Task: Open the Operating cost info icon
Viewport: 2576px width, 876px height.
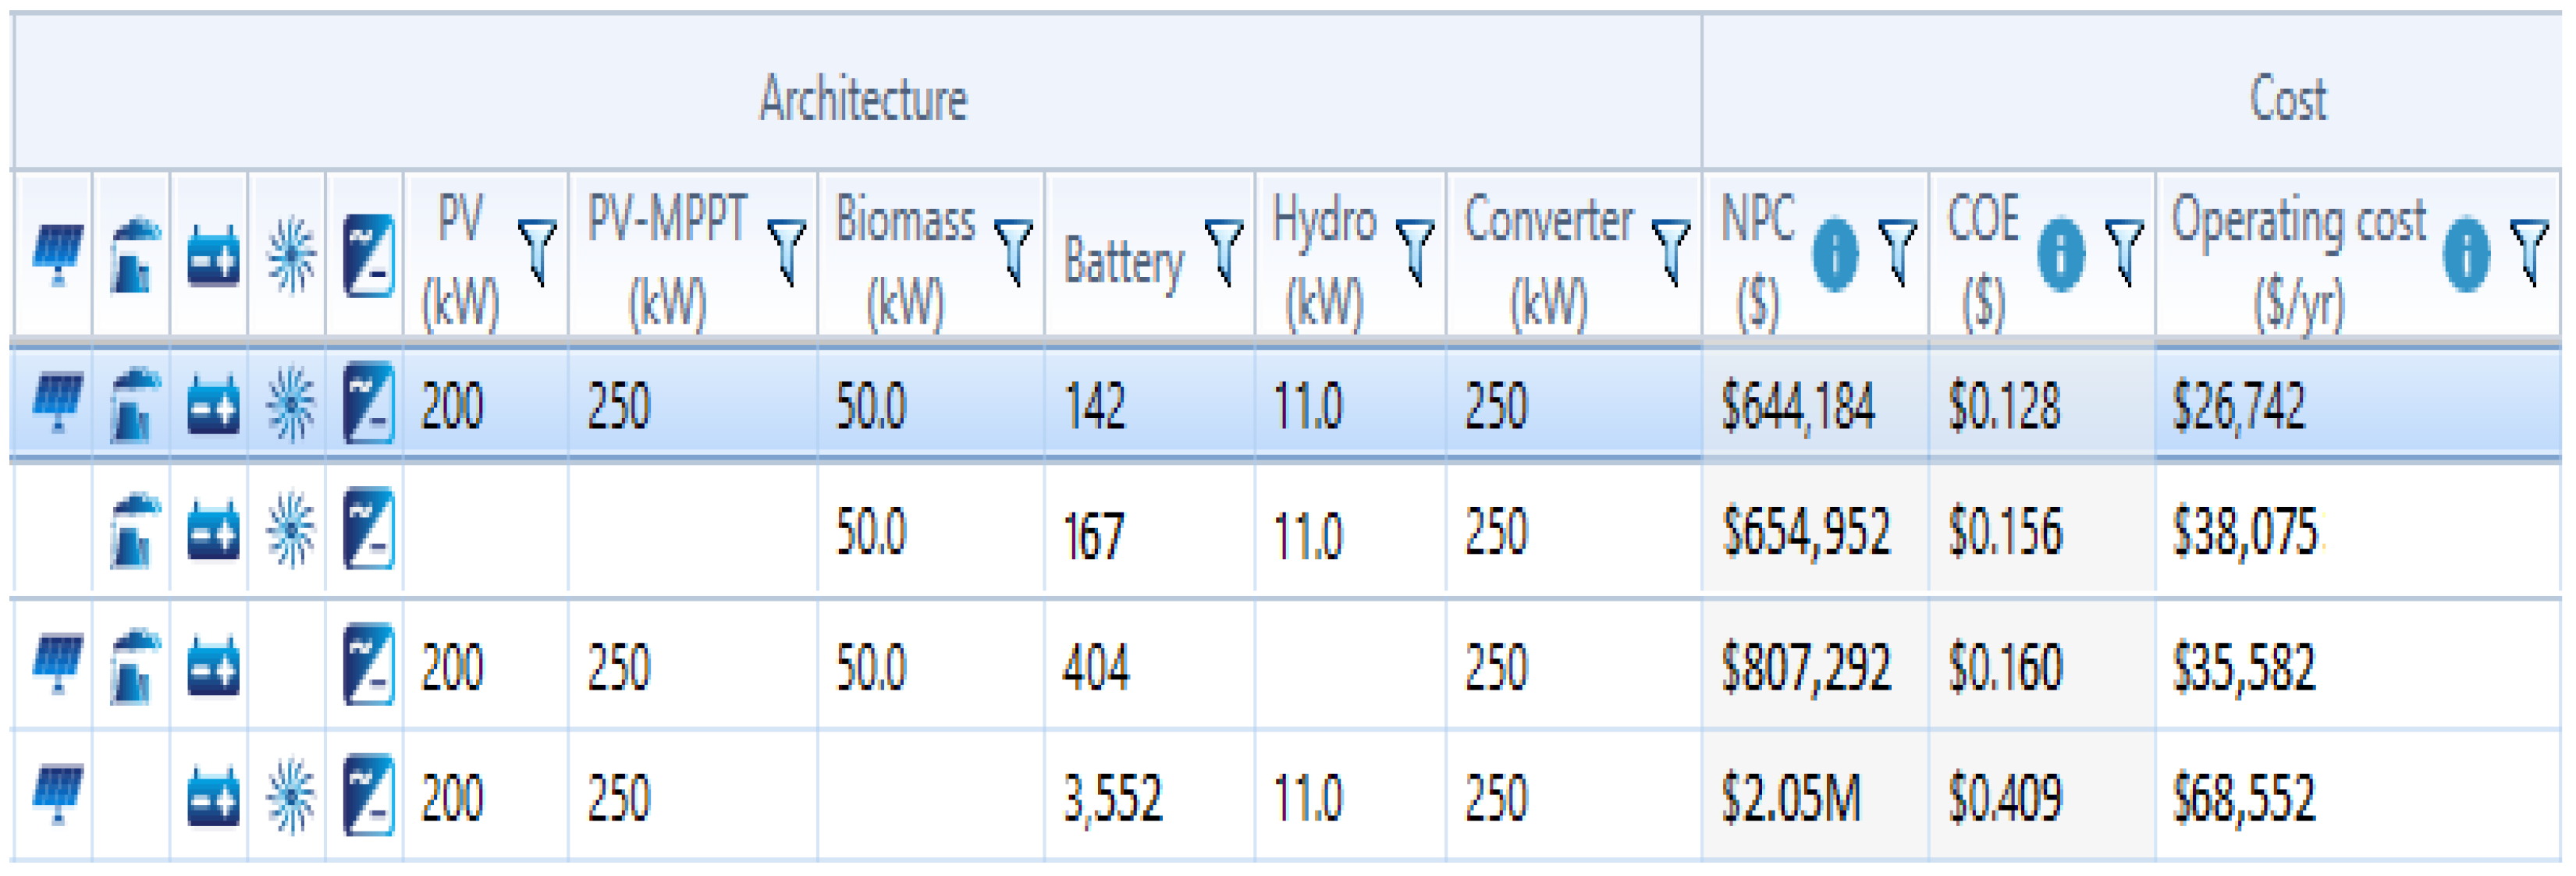Action: click(2465, 254)
